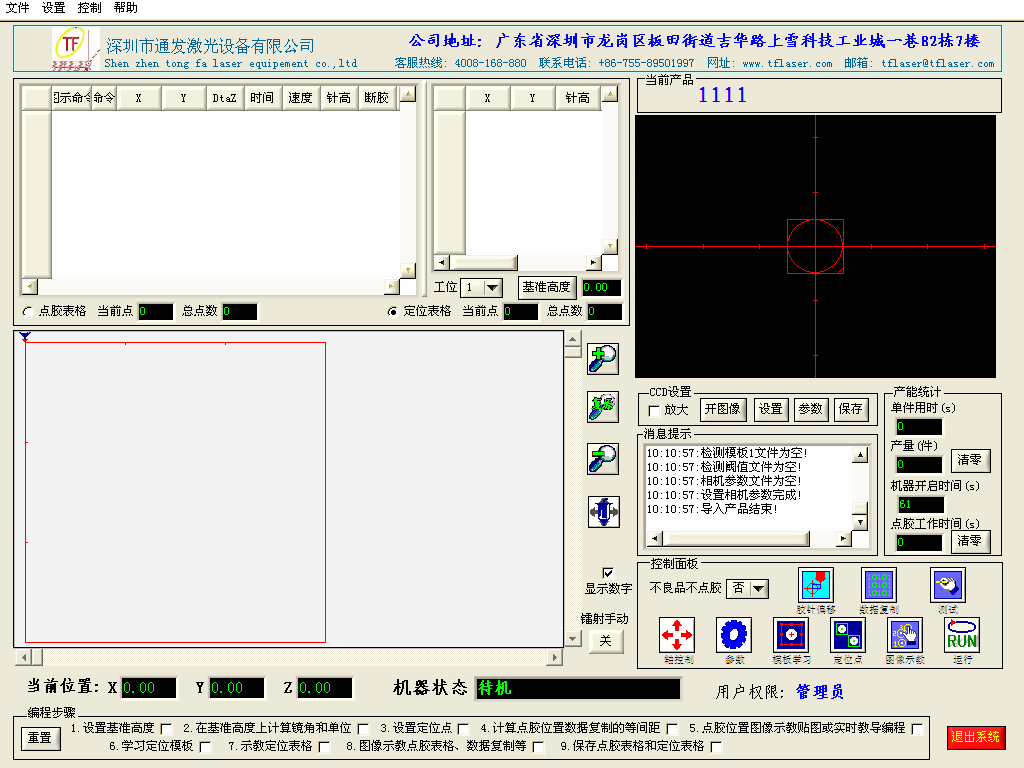Click the 轴控制 axis control icon
The width and height of the screenshot is (1024, 768).
point(677,635)
